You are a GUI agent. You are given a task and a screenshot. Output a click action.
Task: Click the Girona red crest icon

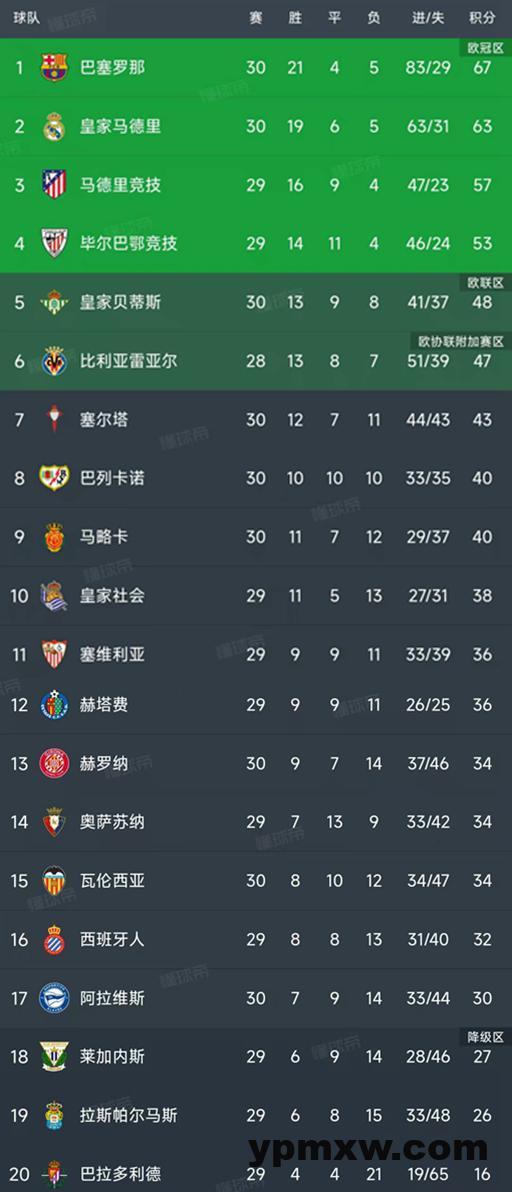(x=54, y=763)
